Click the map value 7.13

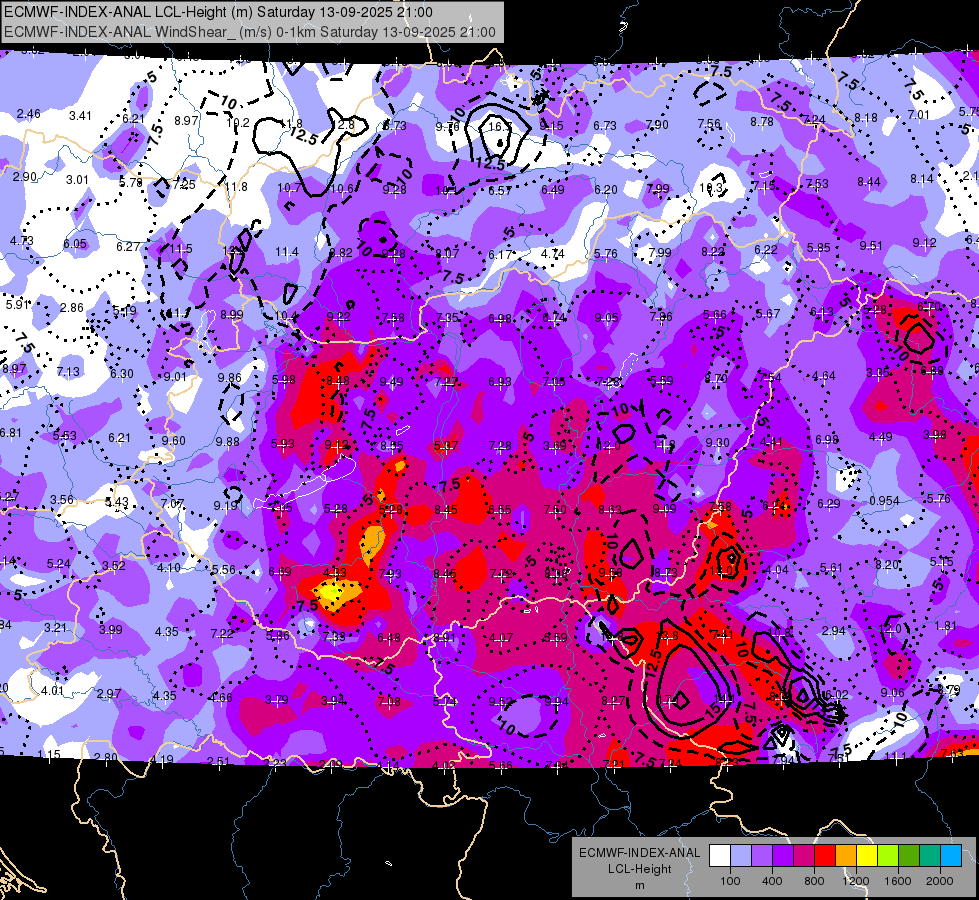click(x=68, y=372)
